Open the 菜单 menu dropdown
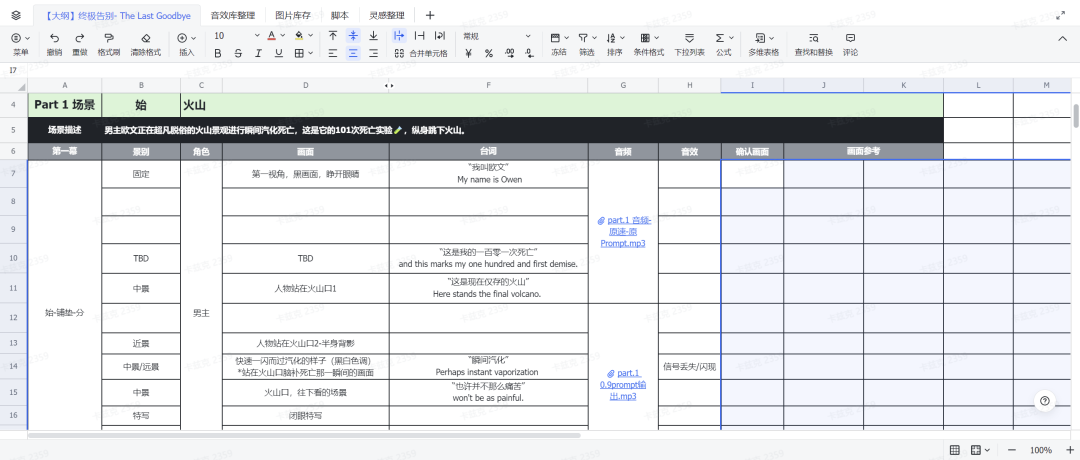Screen dimensions: 1080x460 click(x=21, y=43)
